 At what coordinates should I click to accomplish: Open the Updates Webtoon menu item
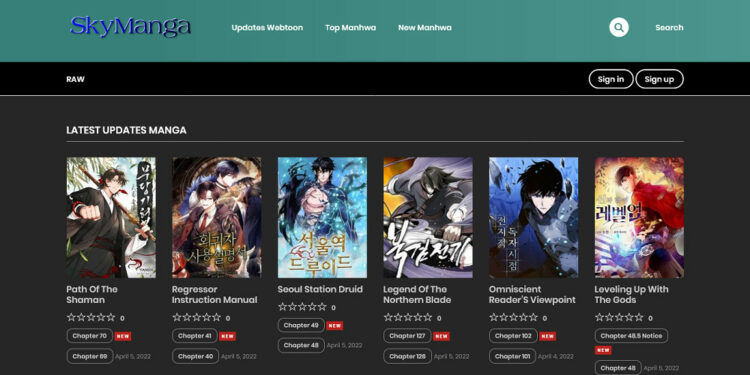coord(267,28)
